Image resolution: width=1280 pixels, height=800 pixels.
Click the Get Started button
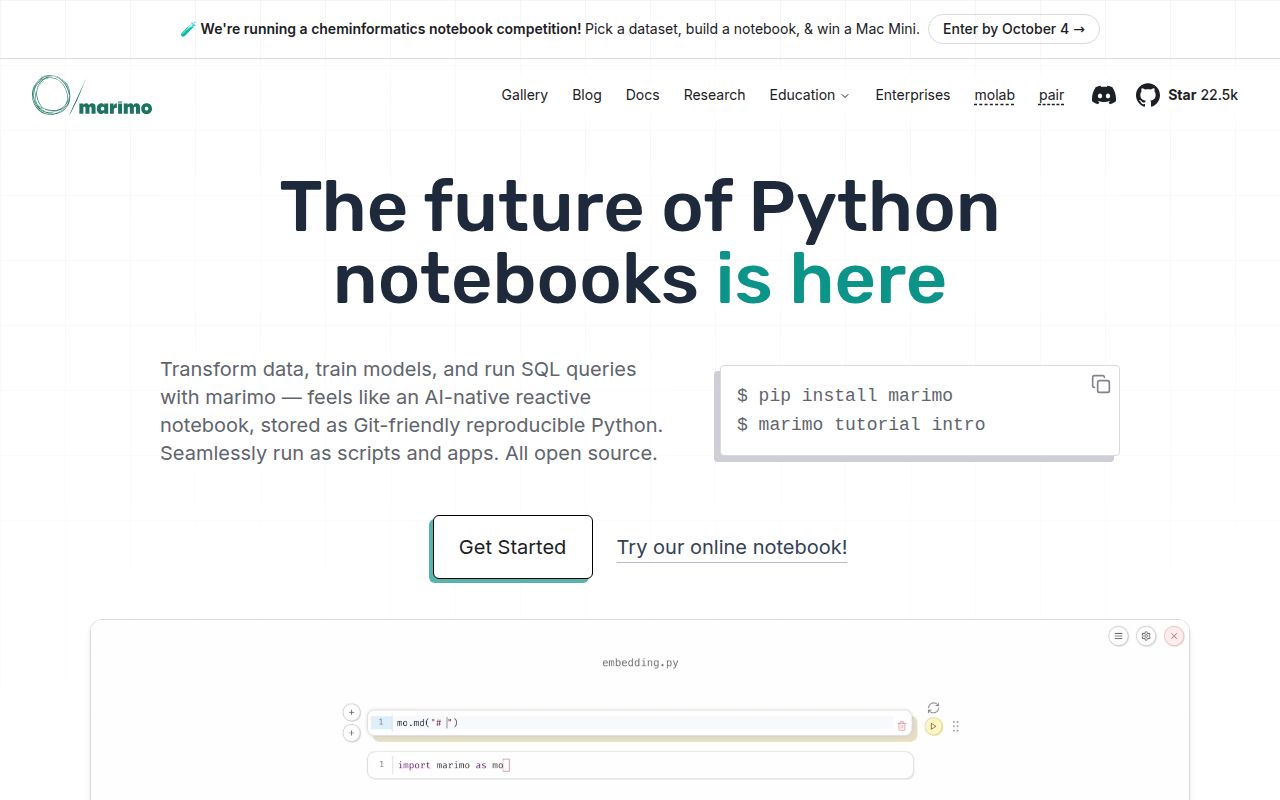513,547
